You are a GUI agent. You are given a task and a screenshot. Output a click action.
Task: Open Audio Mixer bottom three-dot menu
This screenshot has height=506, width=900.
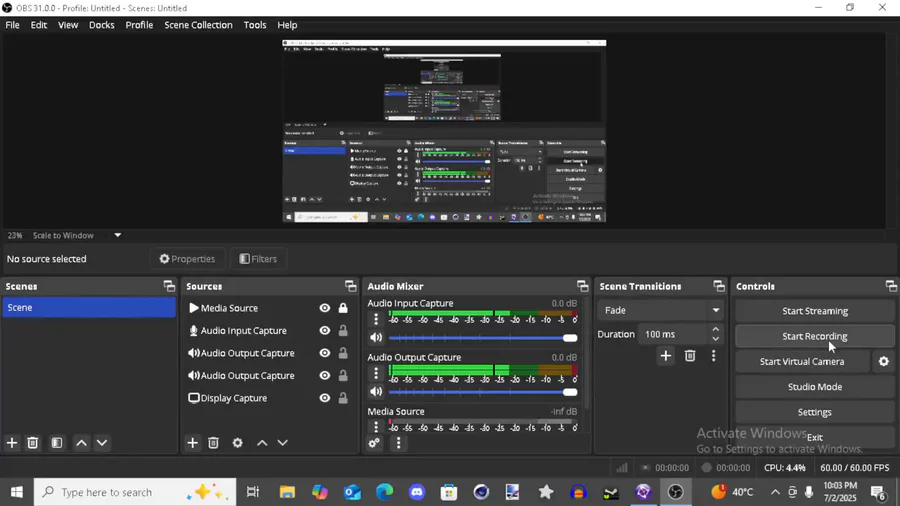398,443
